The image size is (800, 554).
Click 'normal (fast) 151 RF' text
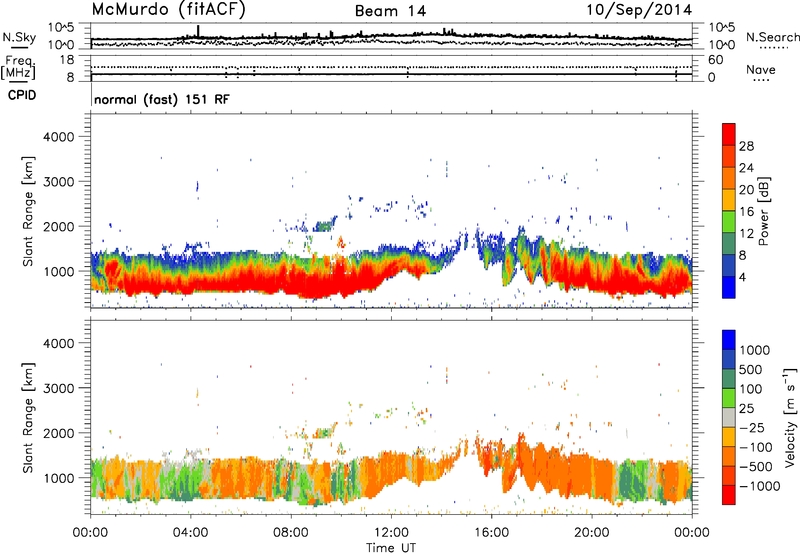(162, 99)
